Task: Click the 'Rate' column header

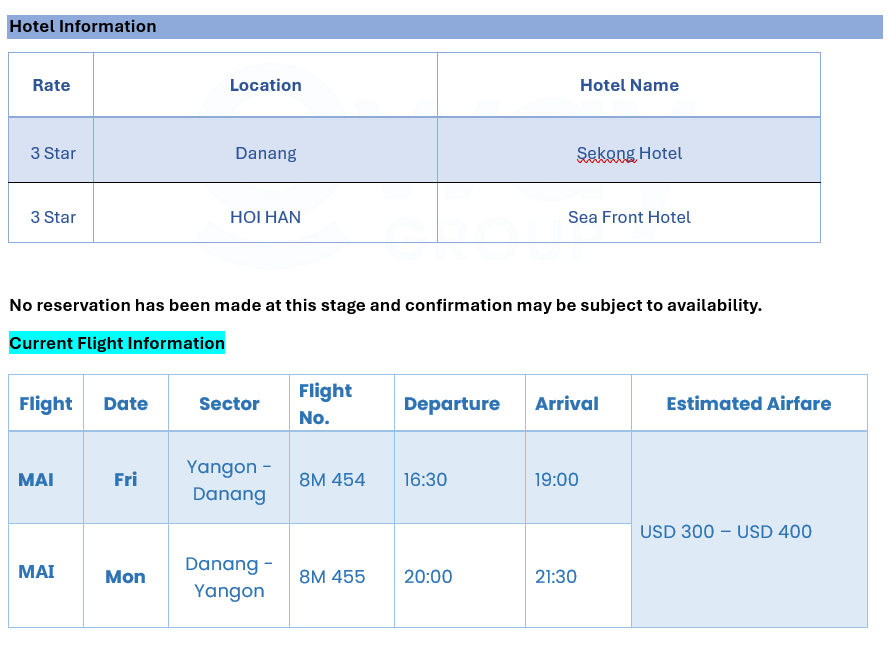Action: click(51, 86)
